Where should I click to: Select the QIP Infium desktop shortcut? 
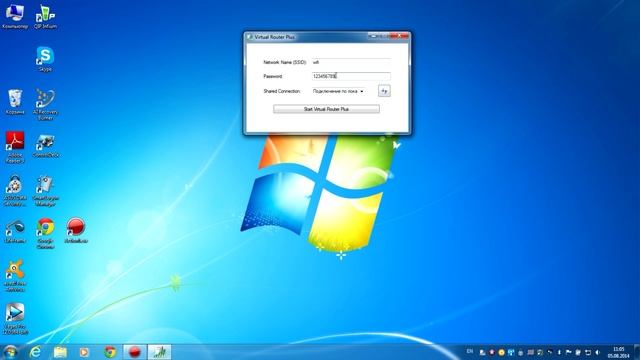coord(45,16)
